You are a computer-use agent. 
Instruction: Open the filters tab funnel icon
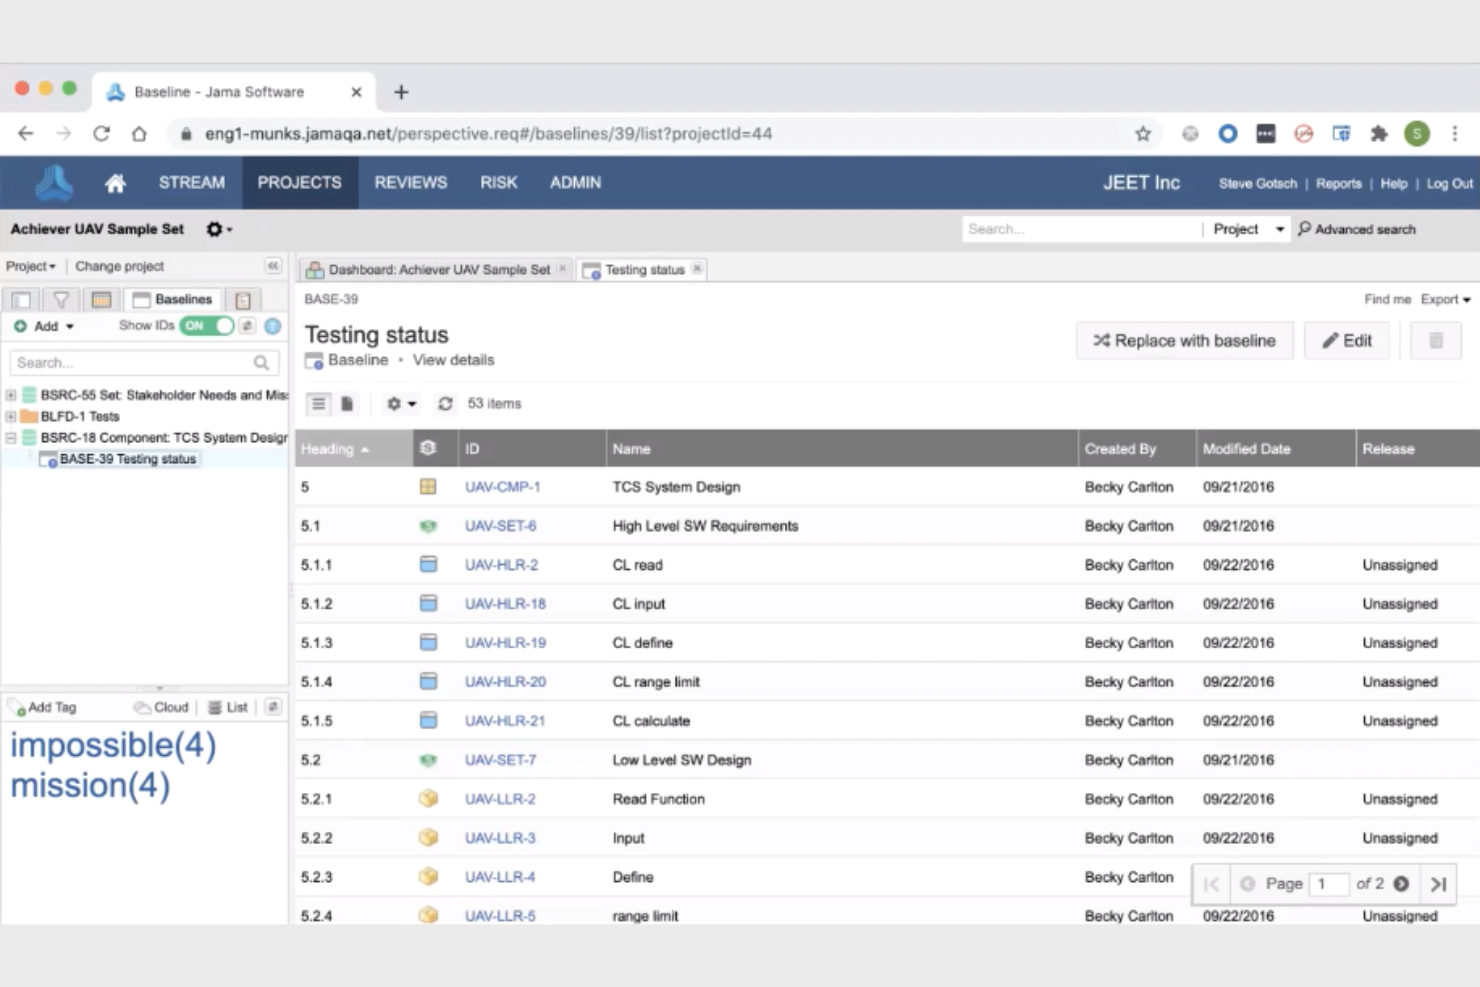pos(61,299)
